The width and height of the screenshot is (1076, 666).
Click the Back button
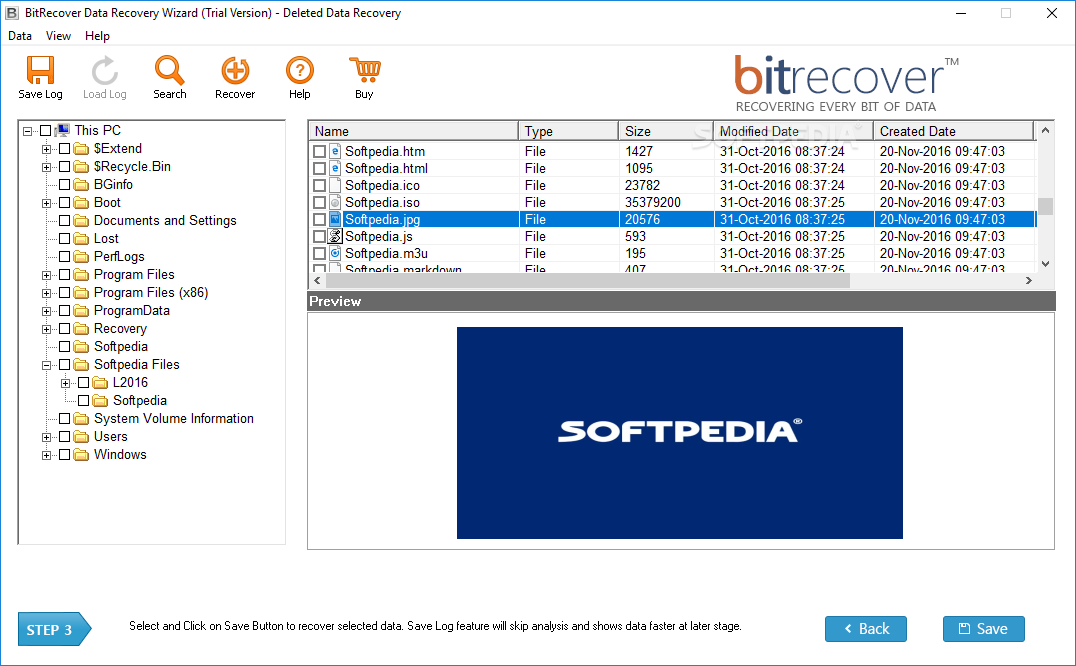click(x=865, y=629)
